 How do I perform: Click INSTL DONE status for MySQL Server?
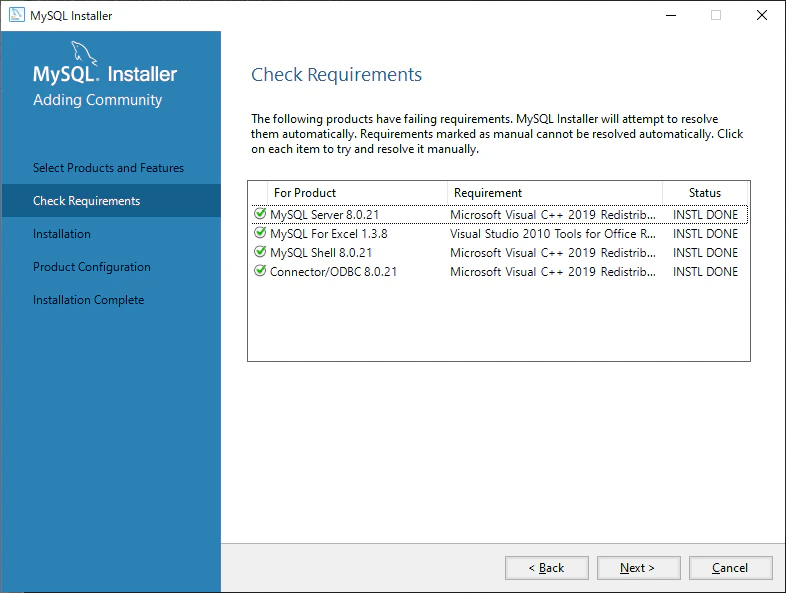pos(705,215)
